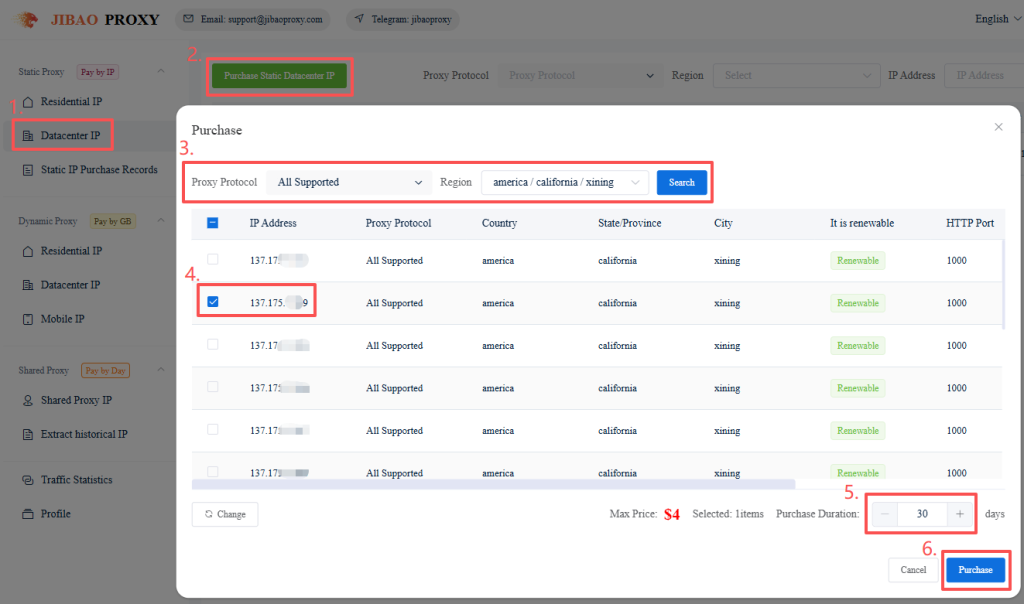Click the Static IP Purchase Records icon
This screenshot has width=1024, height=604.
coord(28,170)
